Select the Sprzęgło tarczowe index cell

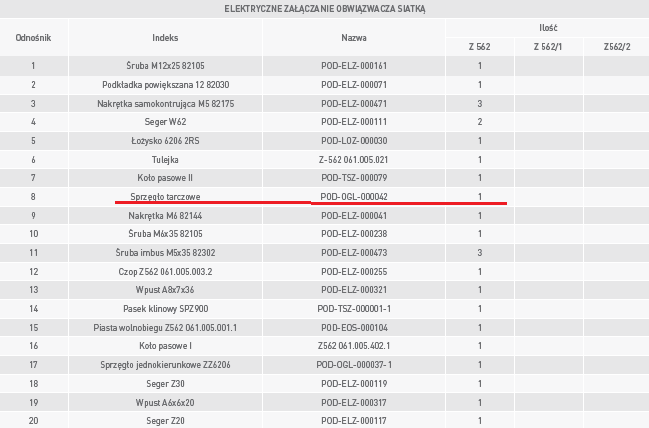pos(165,197)
